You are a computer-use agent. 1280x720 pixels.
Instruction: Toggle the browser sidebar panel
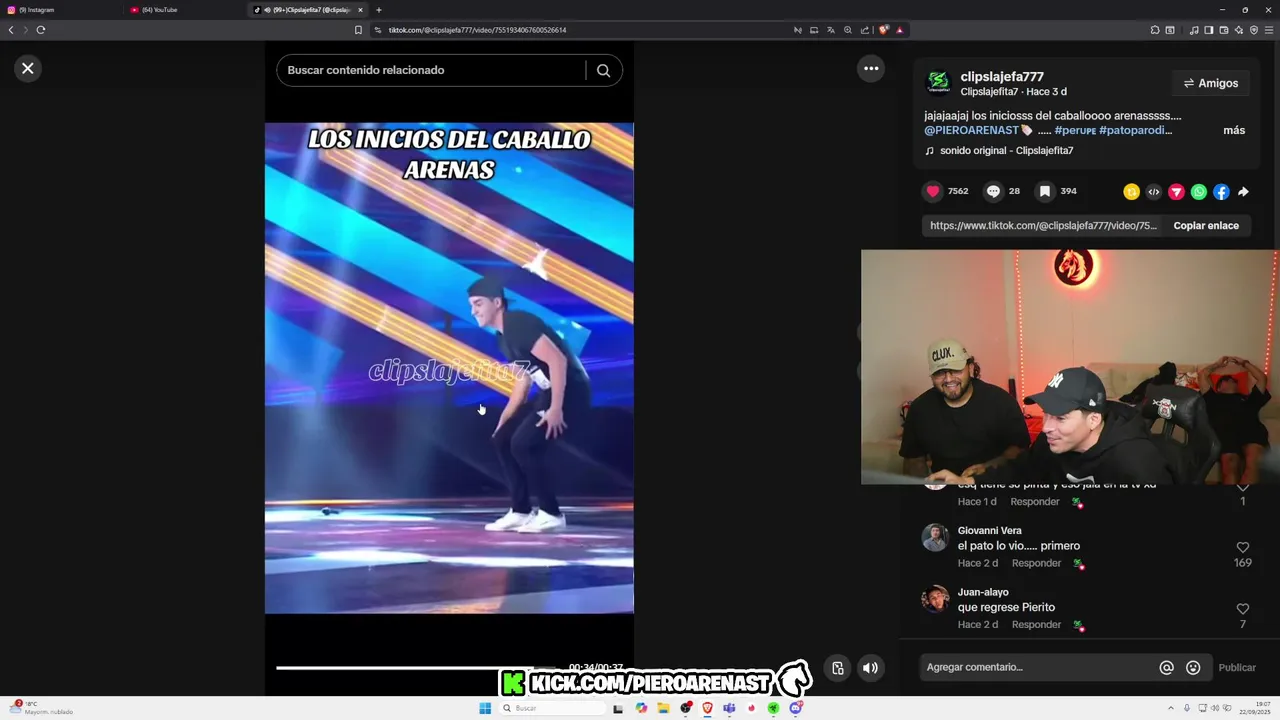[1209, 30]
